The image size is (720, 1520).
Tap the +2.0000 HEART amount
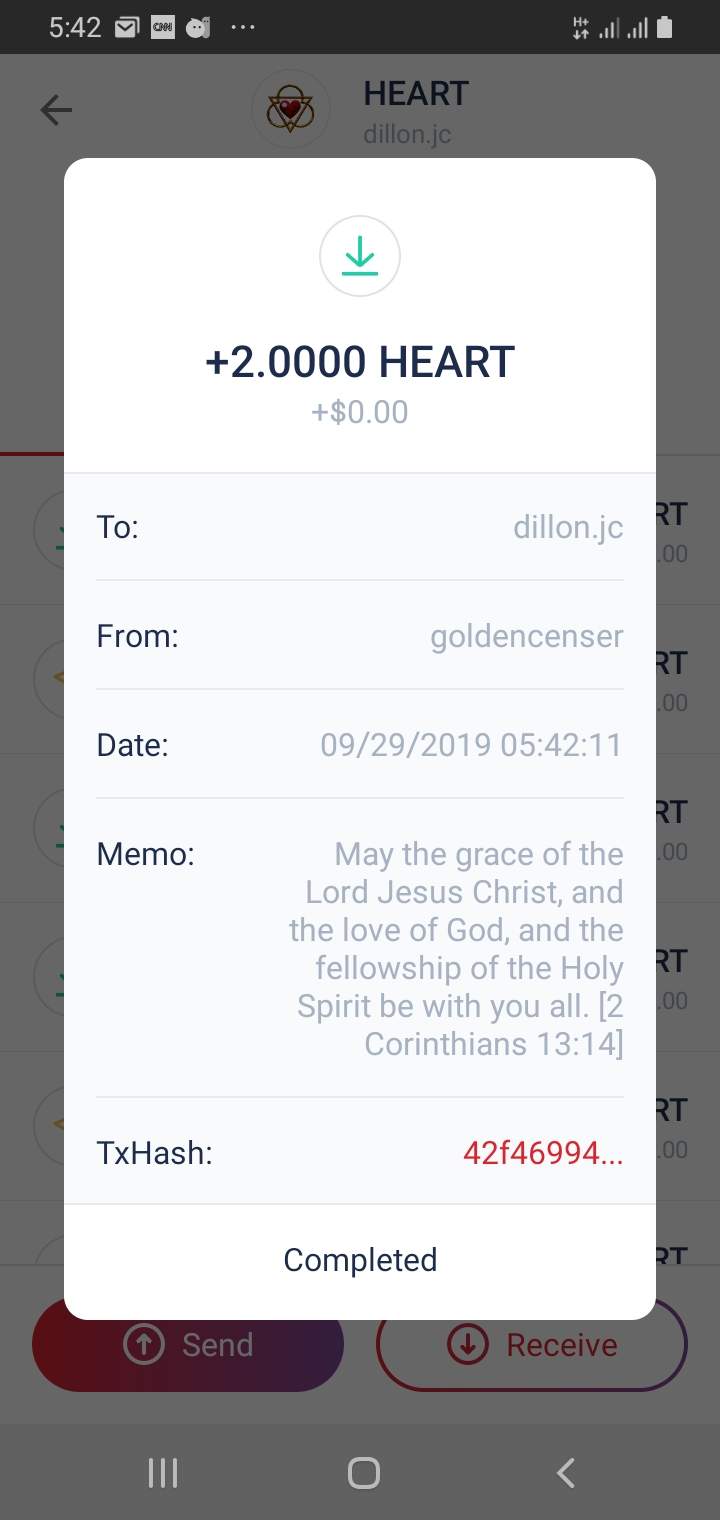pyautogui.click(x=360, y=362)
